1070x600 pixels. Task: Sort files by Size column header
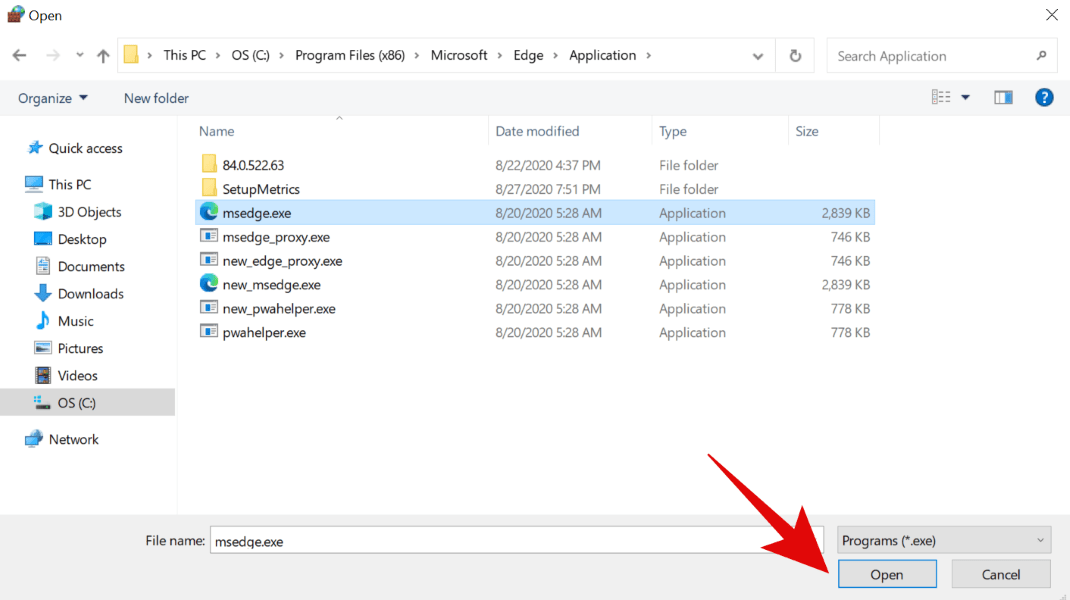coord(806,131)
